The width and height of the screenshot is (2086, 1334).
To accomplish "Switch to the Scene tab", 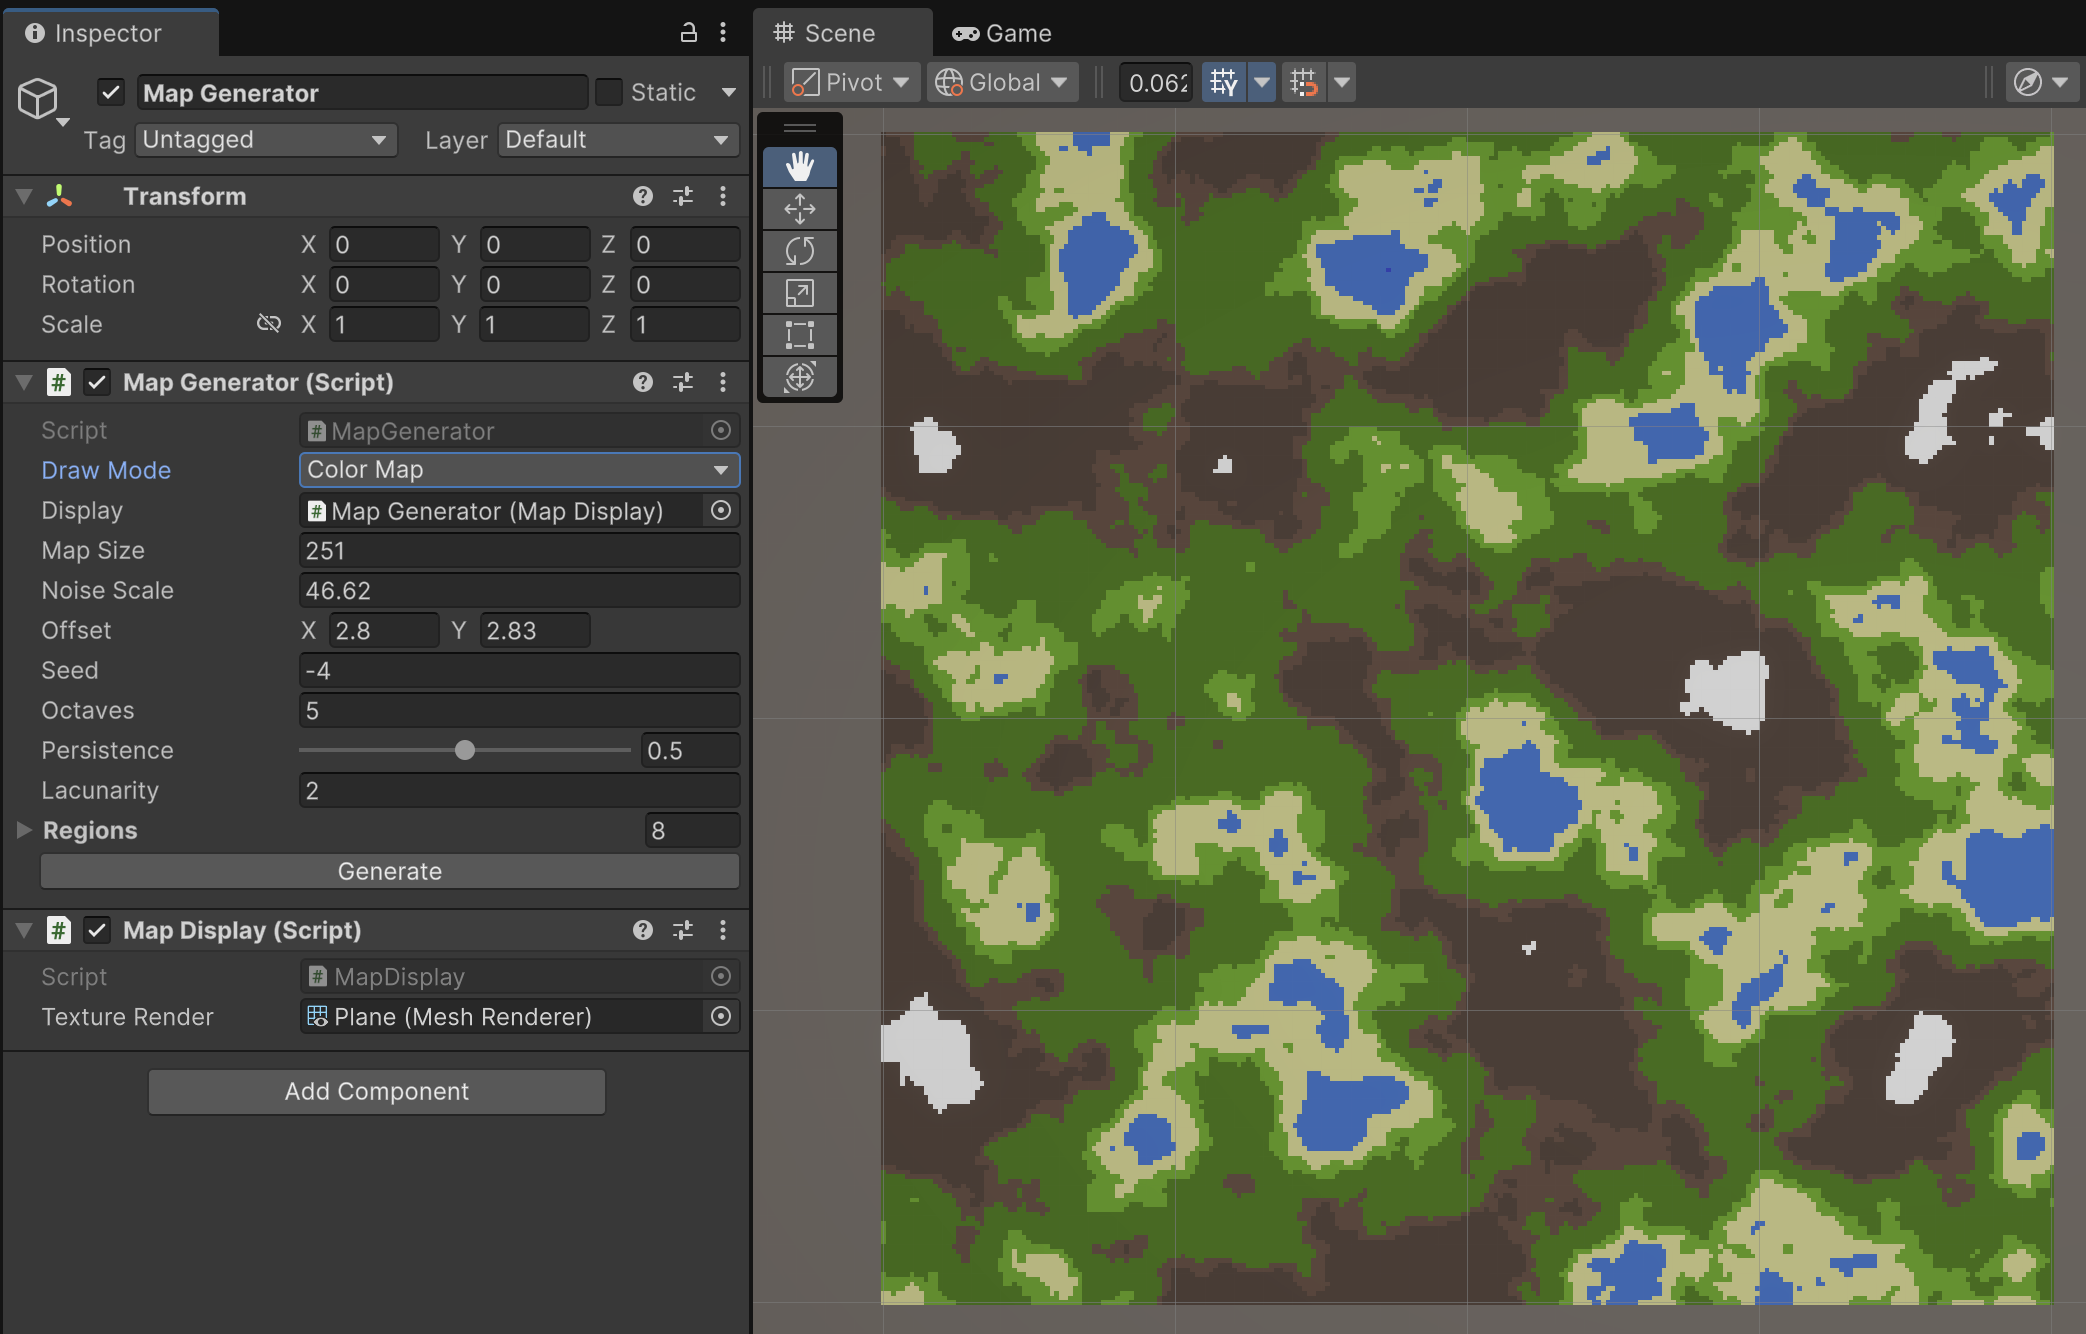I will point(825,33).
